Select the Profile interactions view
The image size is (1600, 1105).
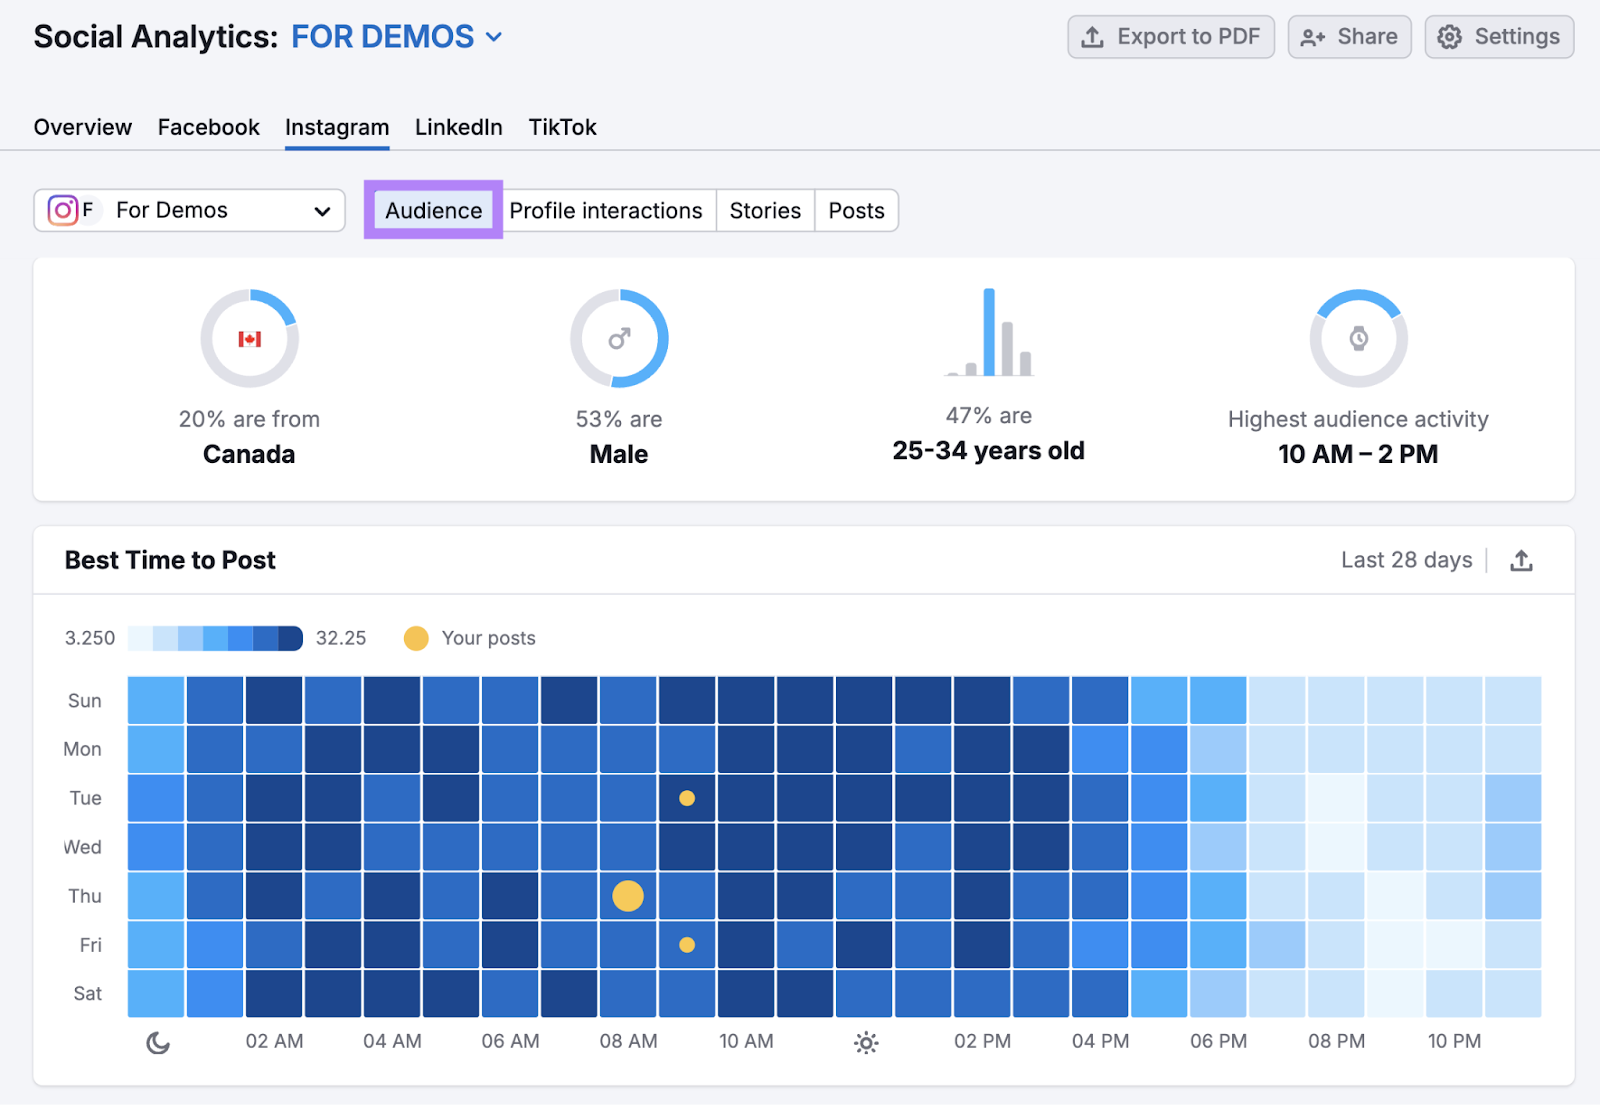[x=606, y=211]
